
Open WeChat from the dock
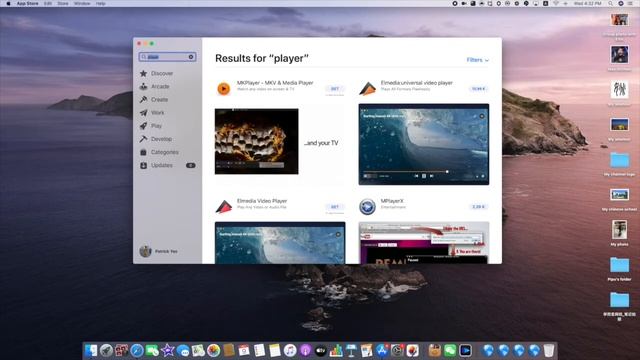[x=450, y=350]
